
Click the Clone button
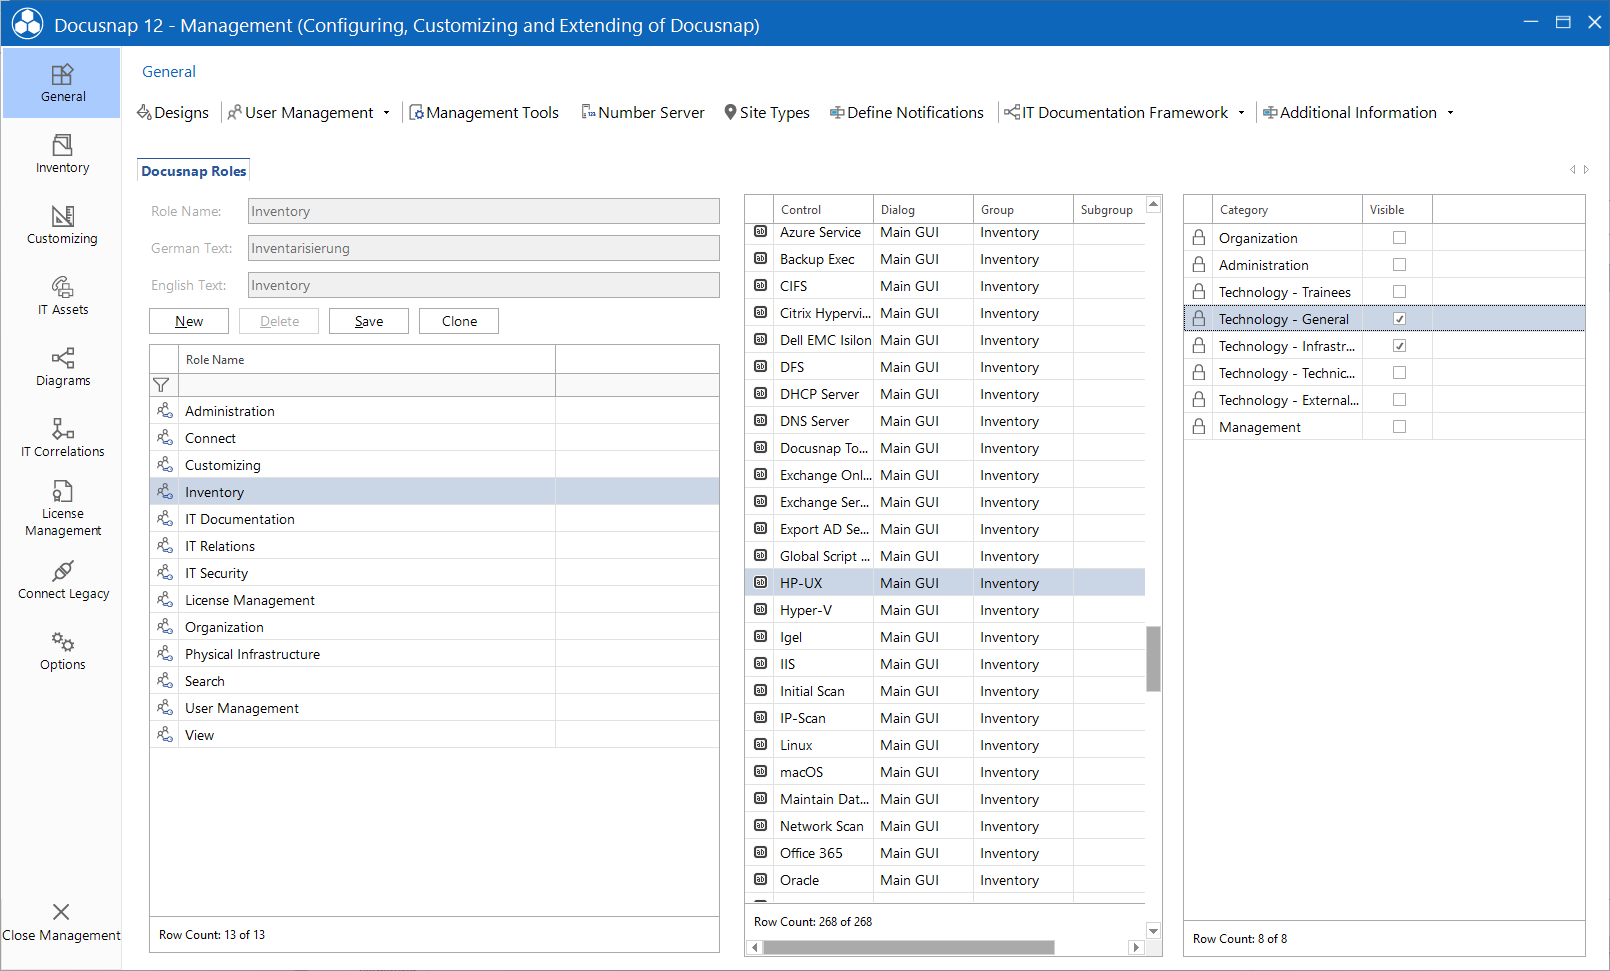tap(459, 321)
